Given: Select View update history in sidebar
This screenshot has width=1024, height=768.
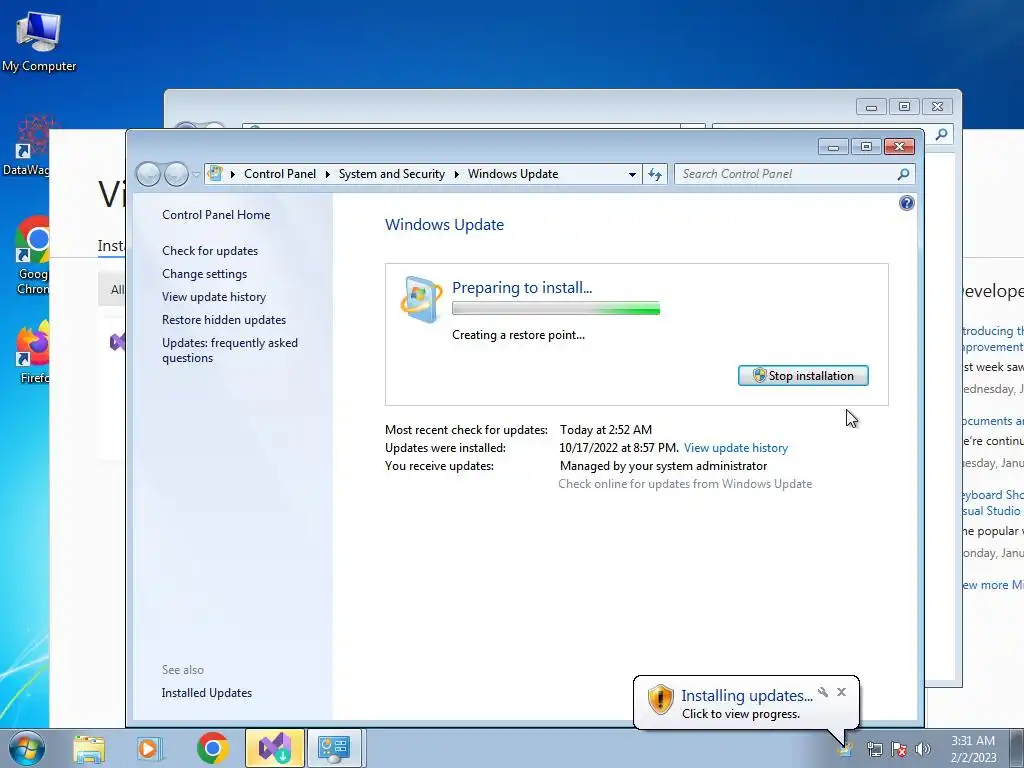Looking at the screenshot, I should pyautogui.click(x=214, y=296).
